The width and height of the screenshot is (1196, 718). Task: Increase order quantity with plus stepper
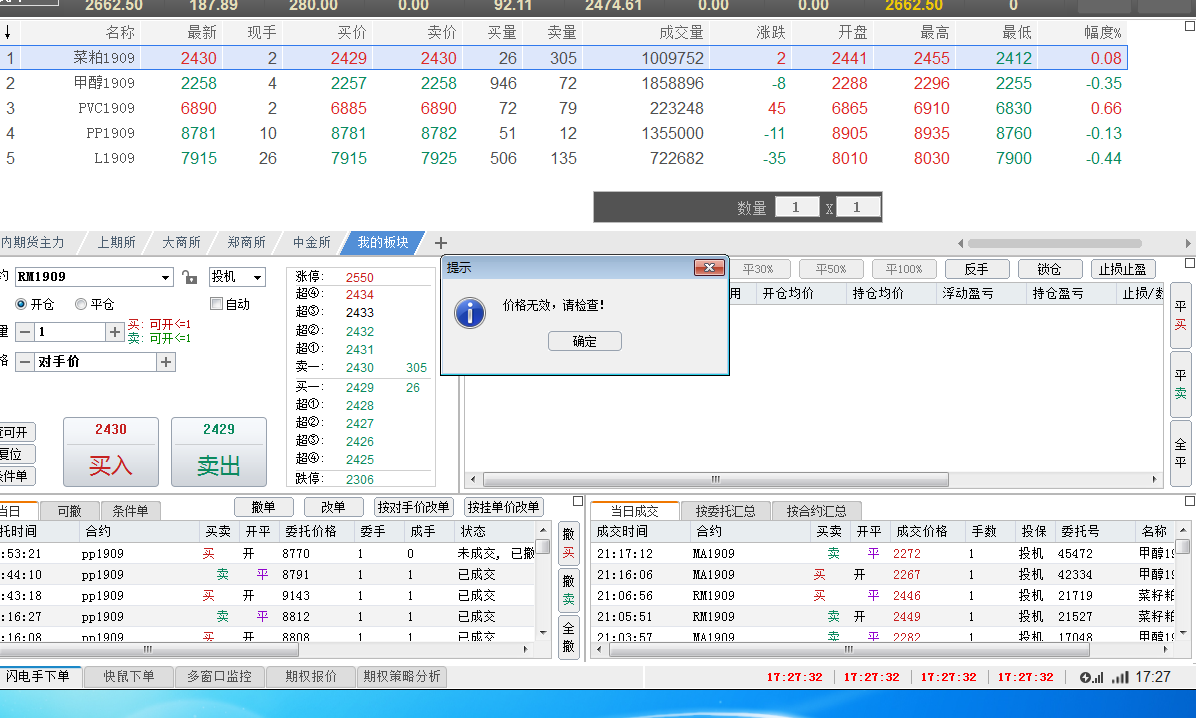(116, 332)
